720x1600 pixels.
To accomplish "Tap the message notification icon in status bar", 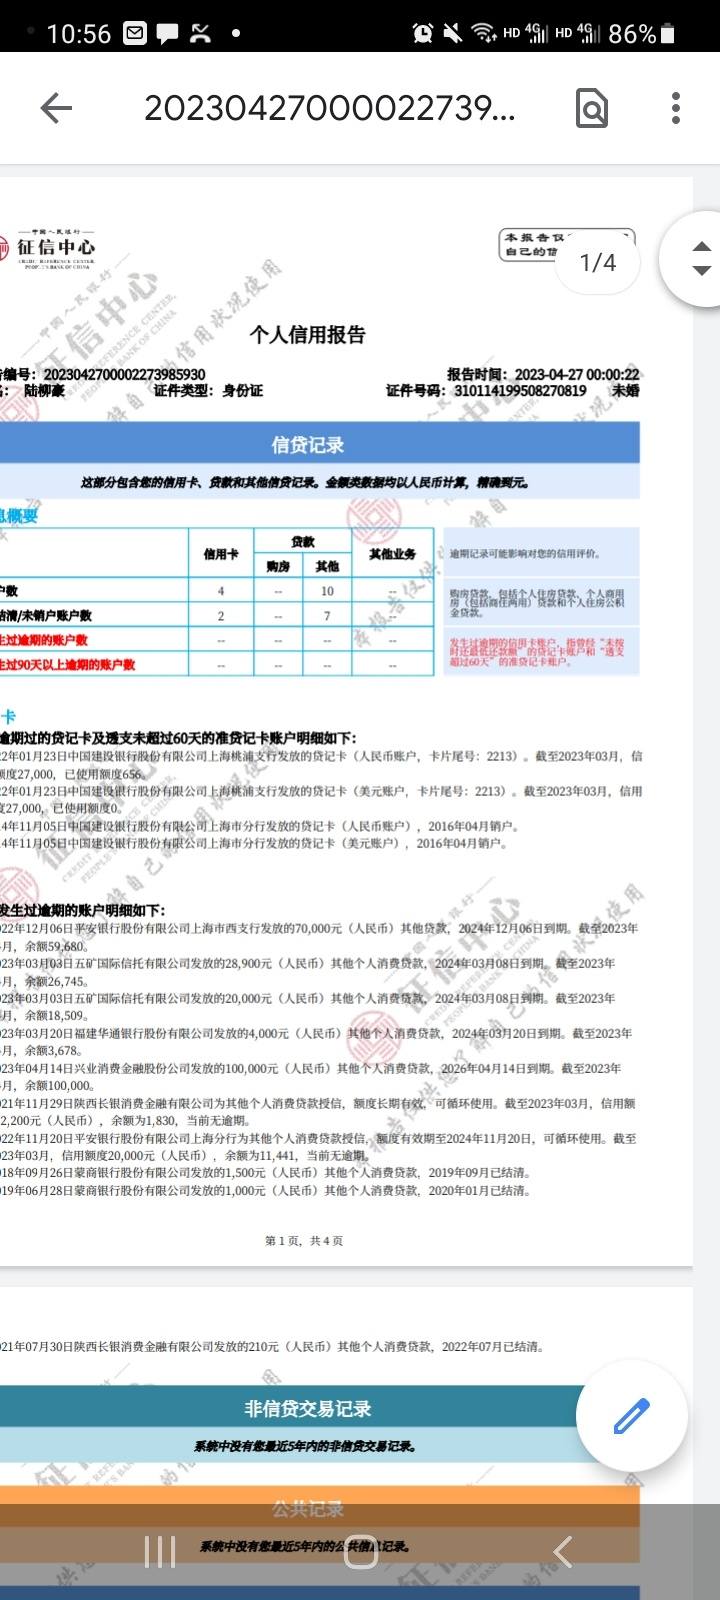I will [x=167, y=34].
